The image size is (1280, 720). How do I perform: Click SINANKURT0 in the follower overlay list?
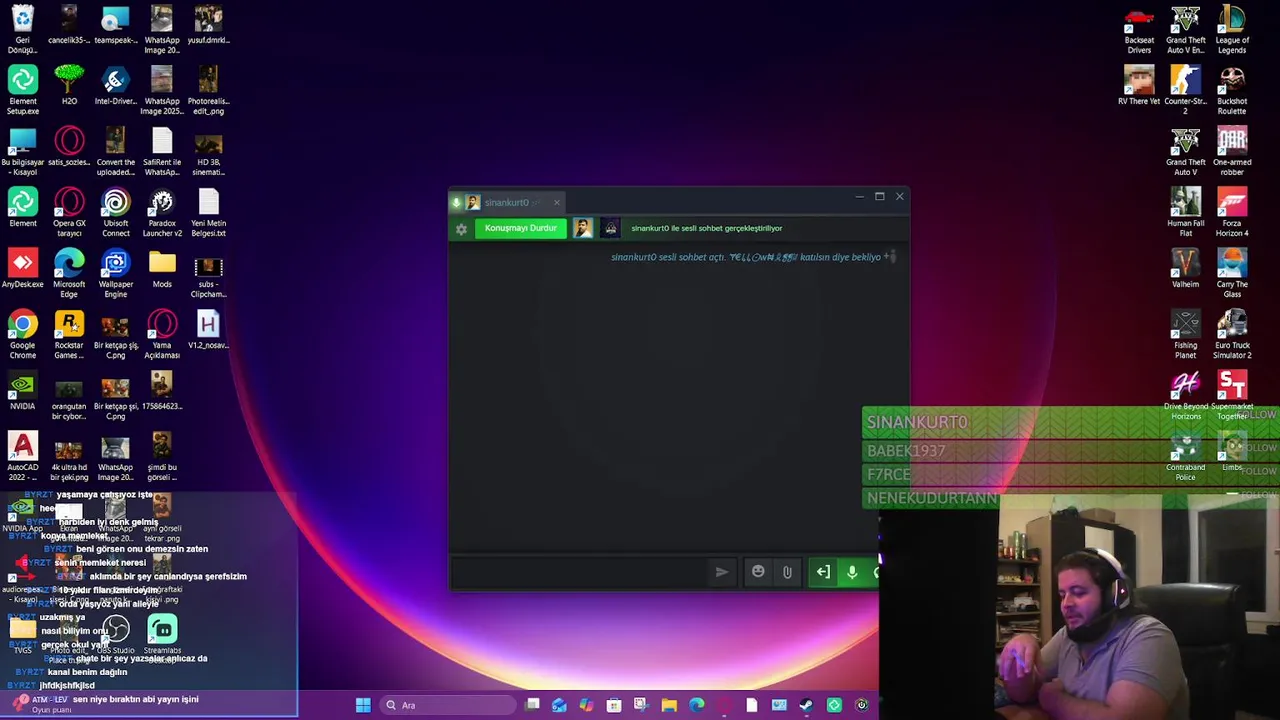tap(917, 422)
